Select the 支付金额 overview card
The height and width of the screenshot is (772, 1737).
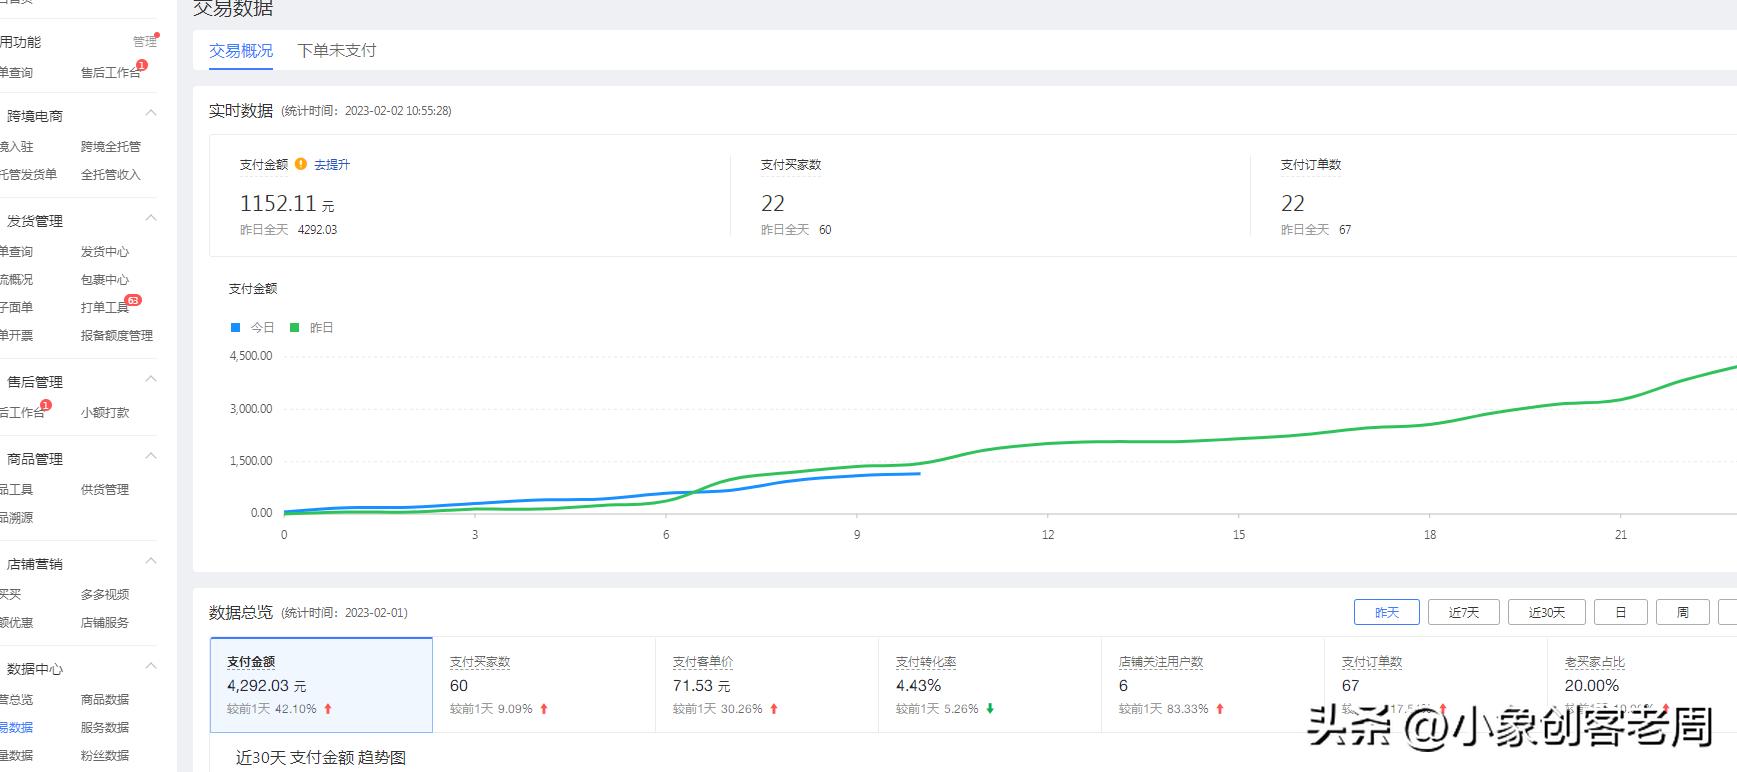(x=321, y=684)
